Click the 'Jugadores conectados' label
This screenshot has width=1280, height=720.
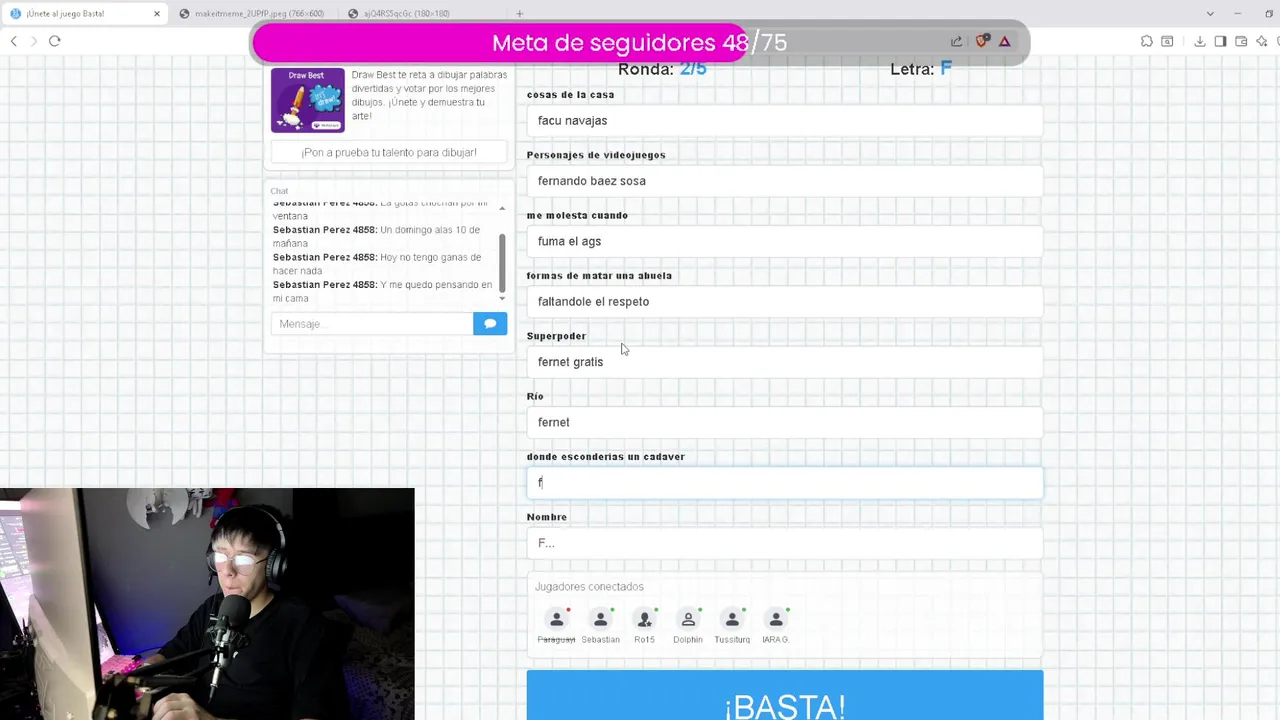click(x=589, y=587)
